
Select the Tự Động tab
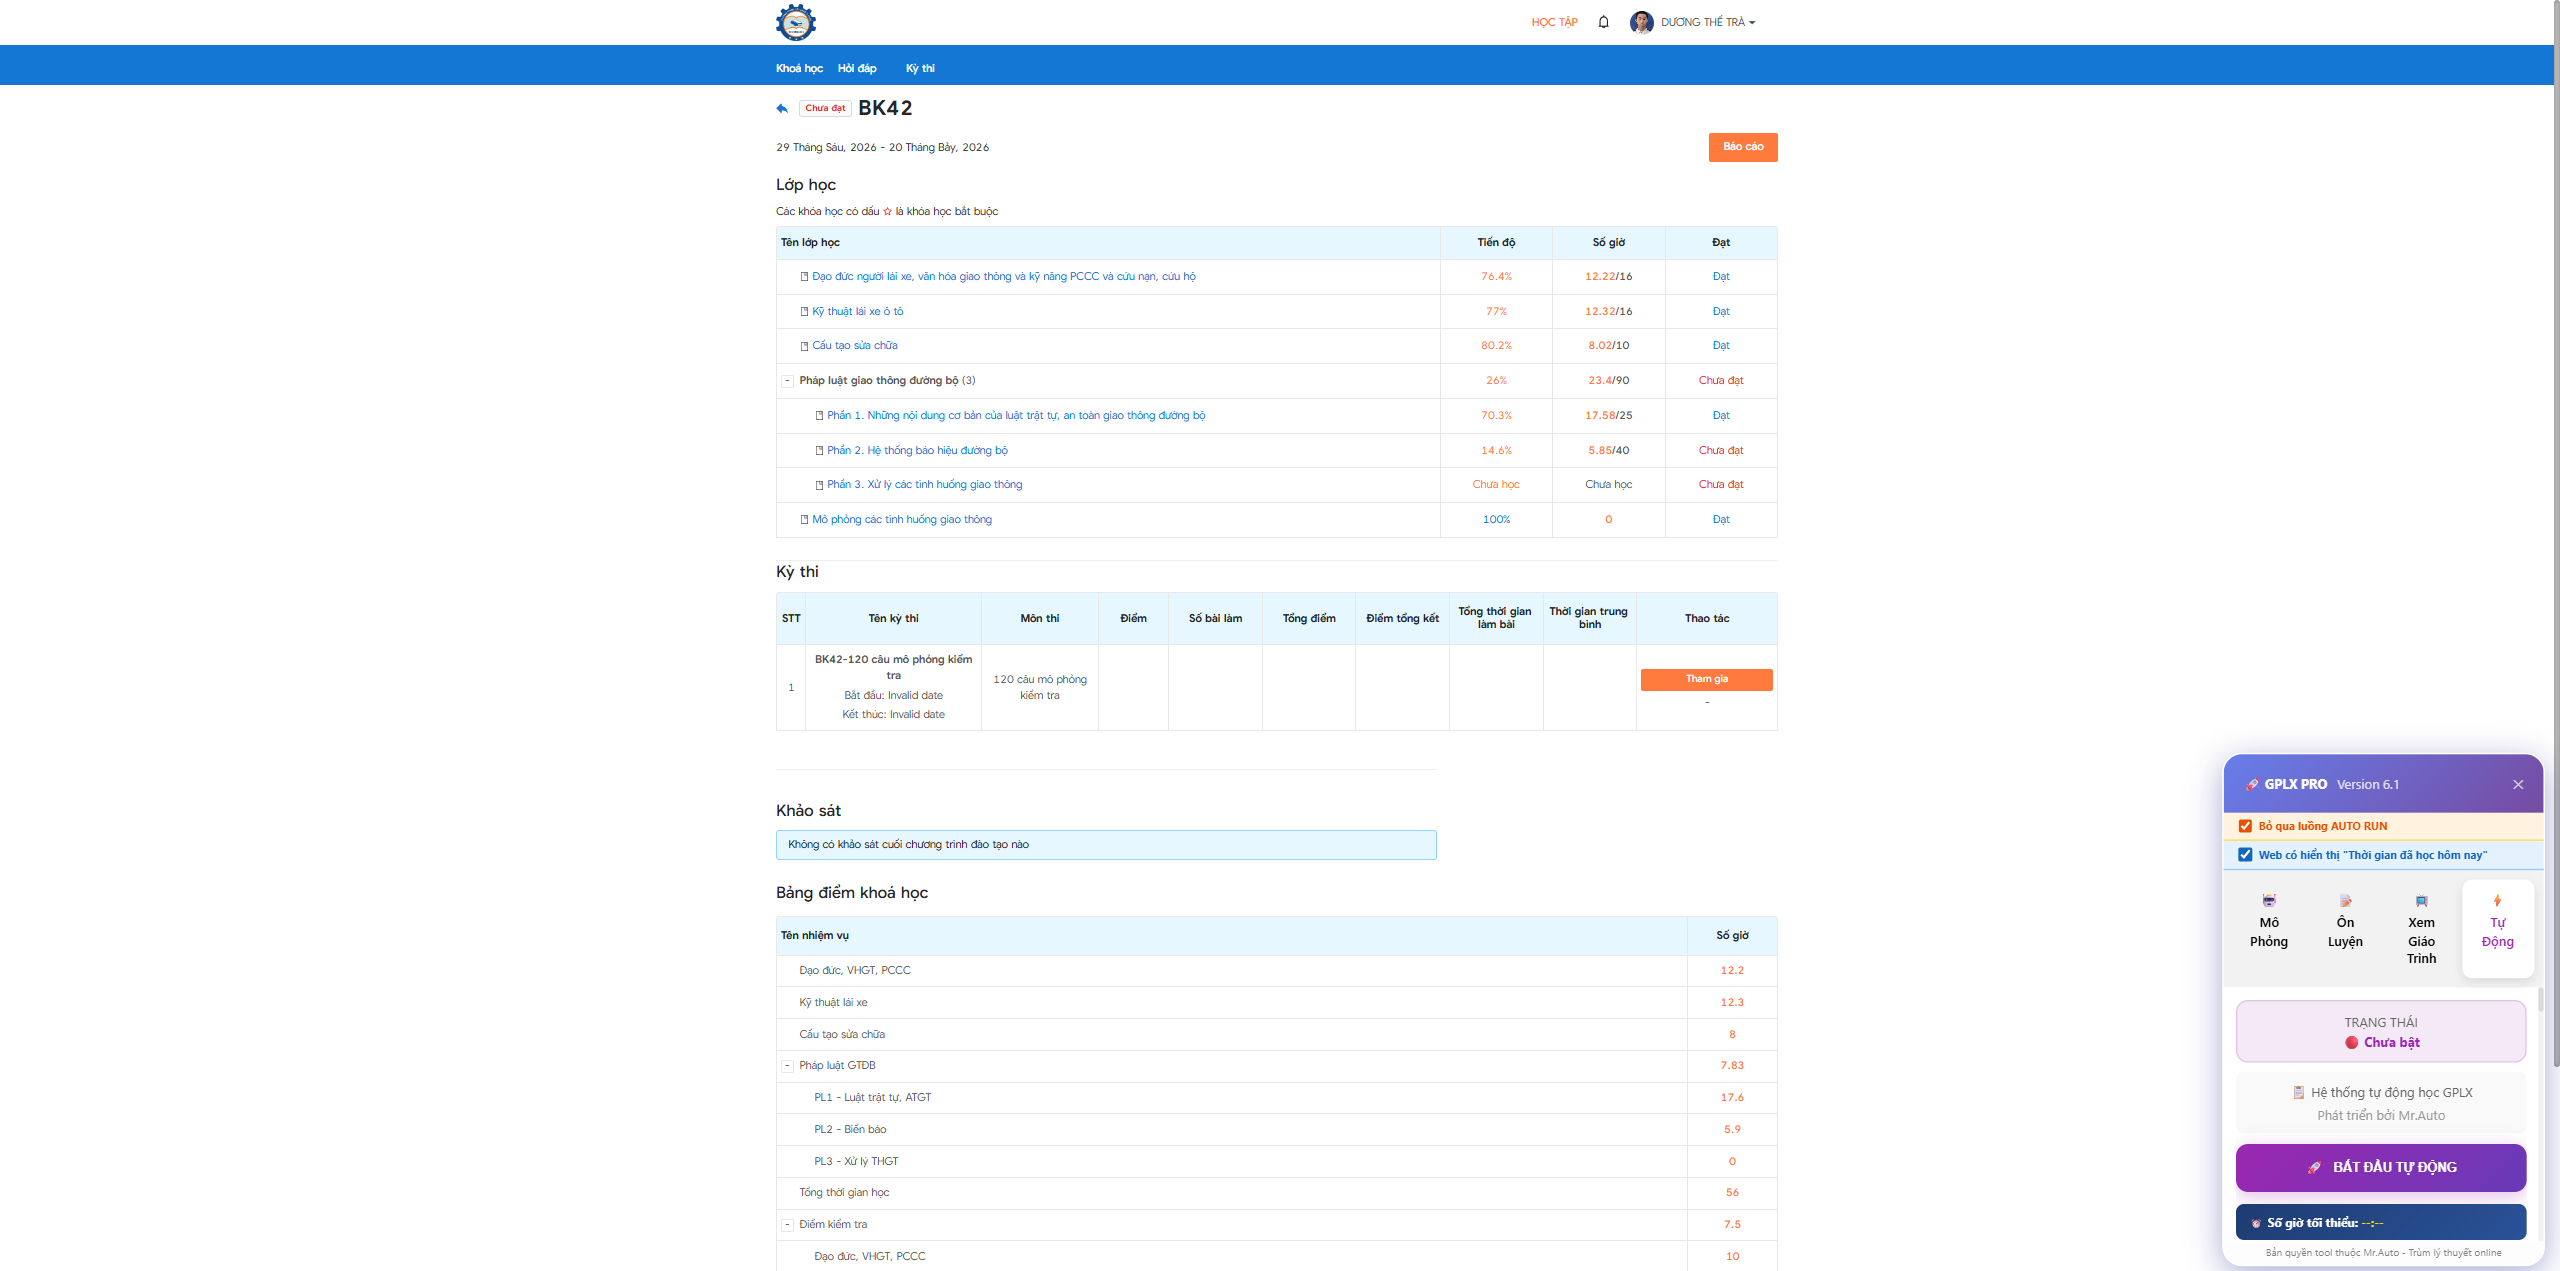pos(2497,928)
